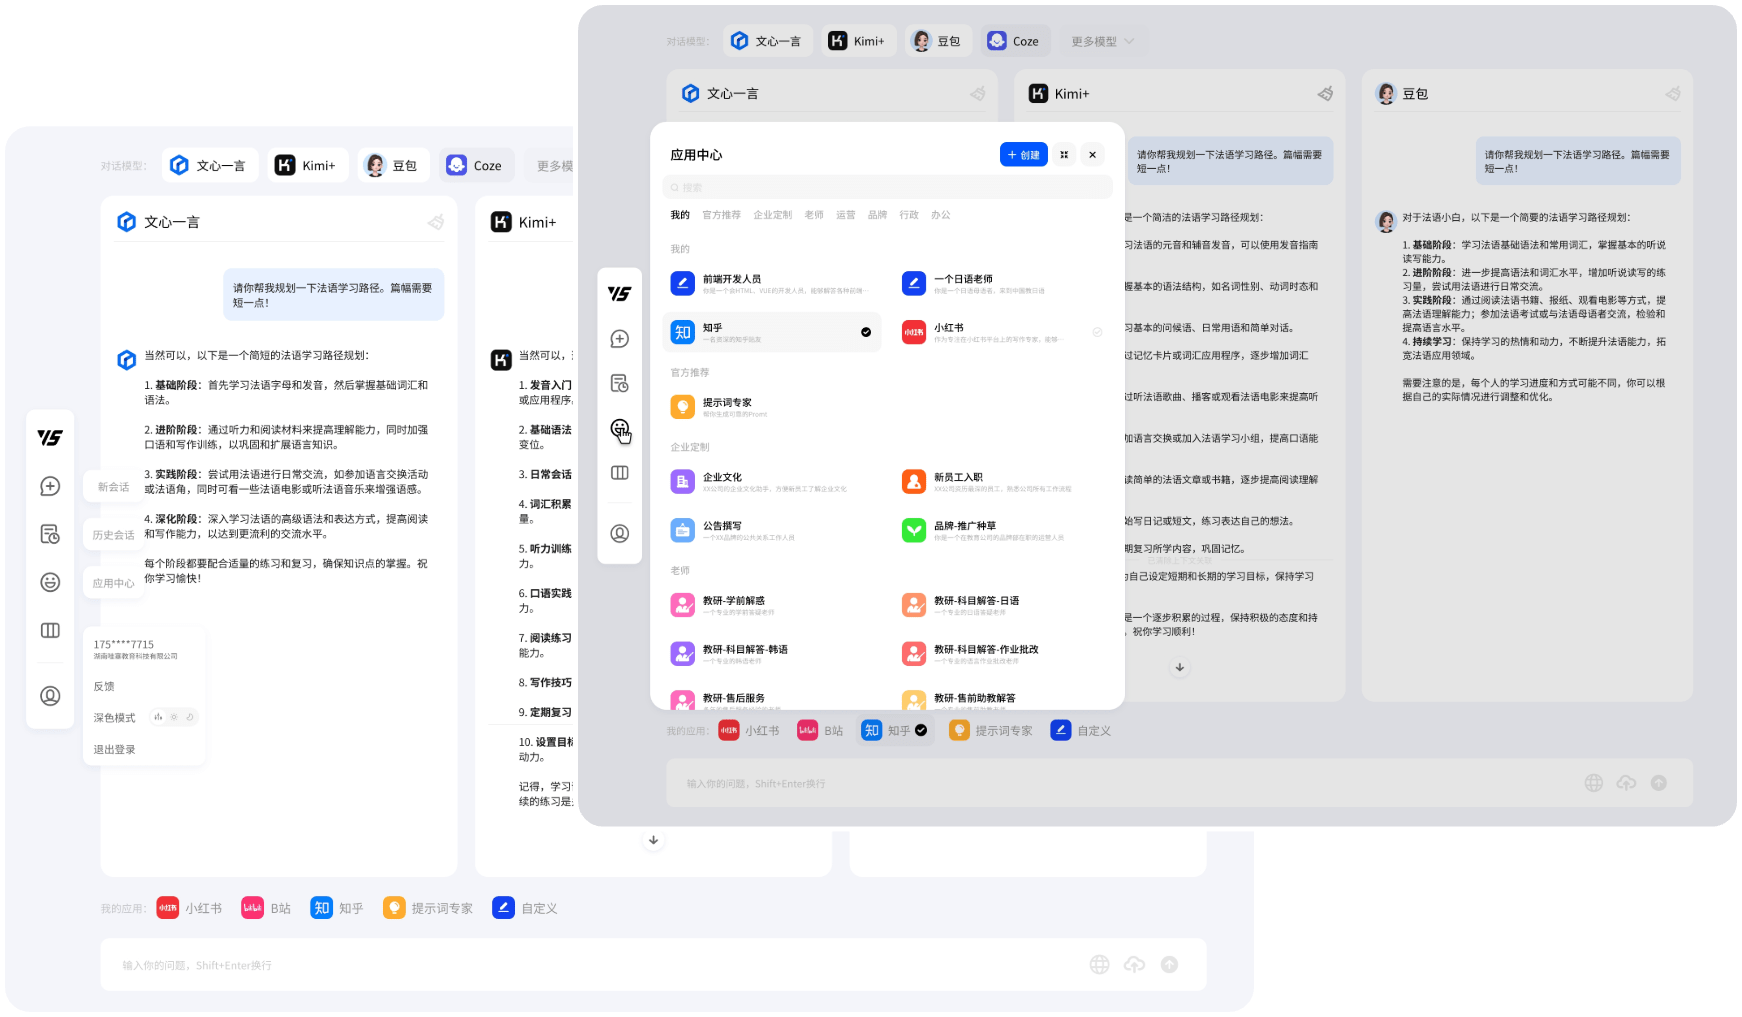
Task: Click the new chat icon in the front window sidebar
Action: pos(620,339)
